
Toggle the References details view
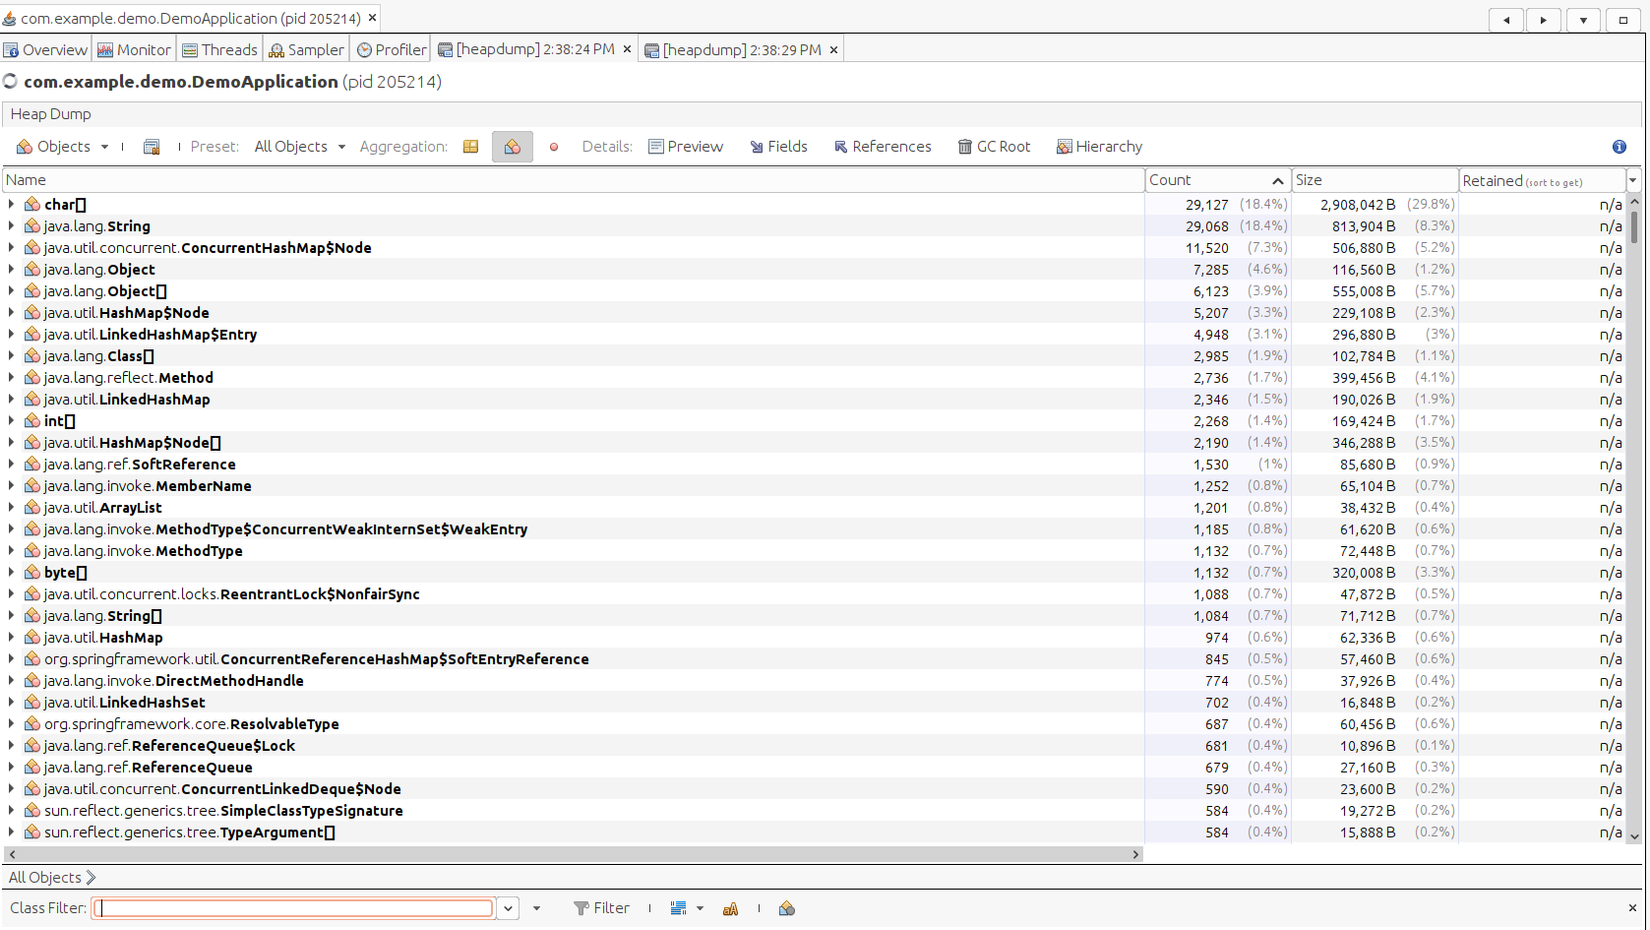click(x=883, y=147)
